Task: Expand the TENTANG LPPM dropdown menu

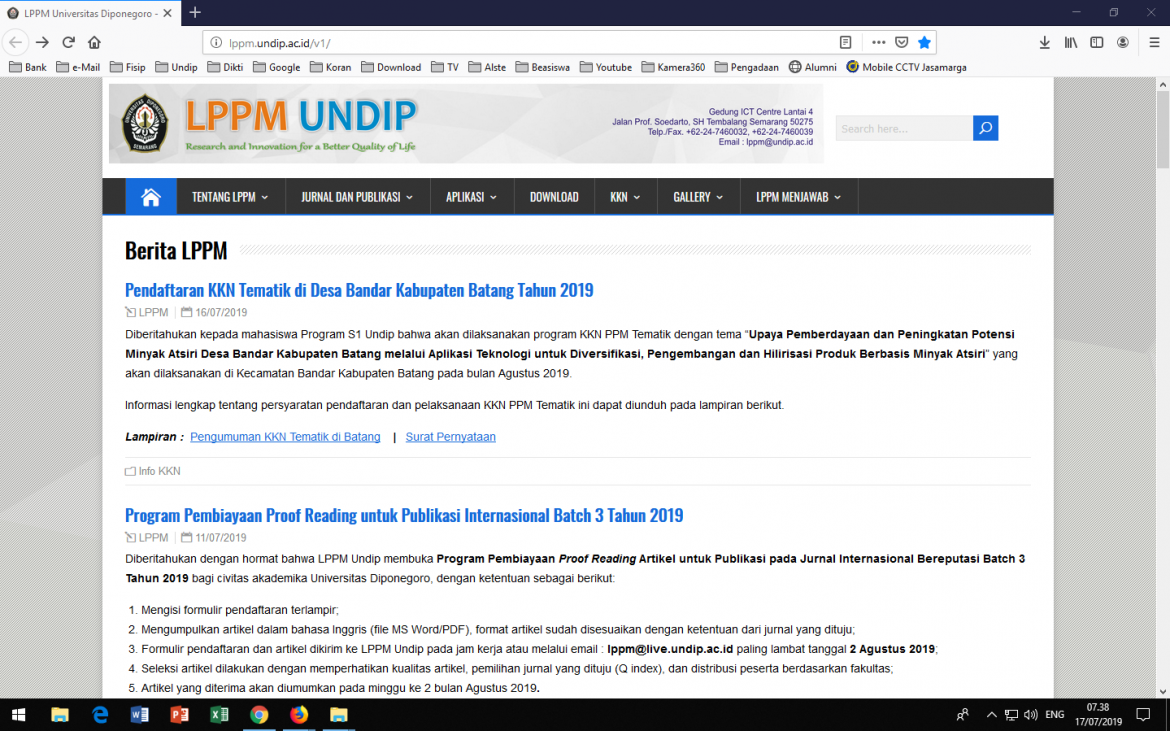Action: [230, 196]
